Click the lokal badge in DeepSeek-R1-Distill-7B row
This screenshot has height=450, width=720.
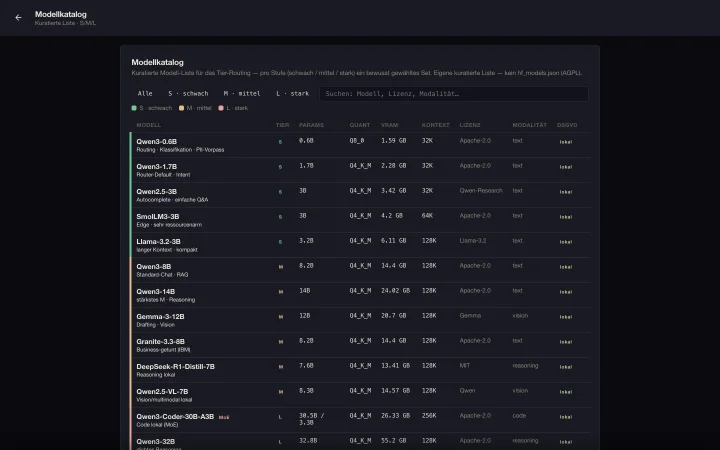coord(566,367)
